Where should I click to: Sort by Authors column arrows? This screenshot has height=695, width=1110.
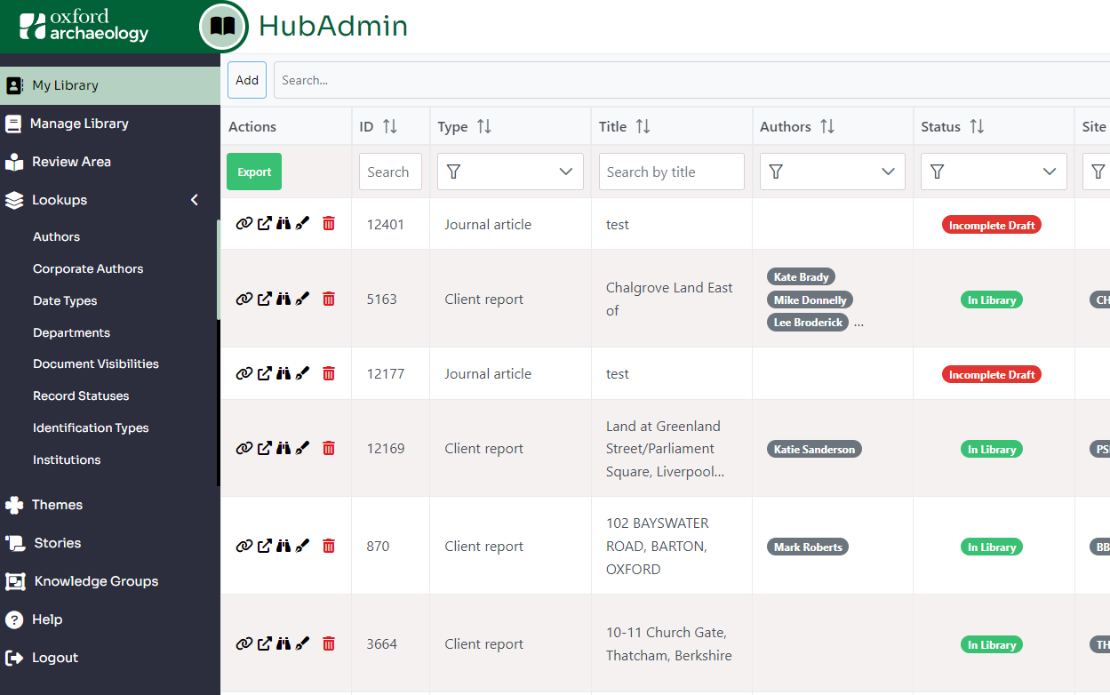[x=828, y=126]
